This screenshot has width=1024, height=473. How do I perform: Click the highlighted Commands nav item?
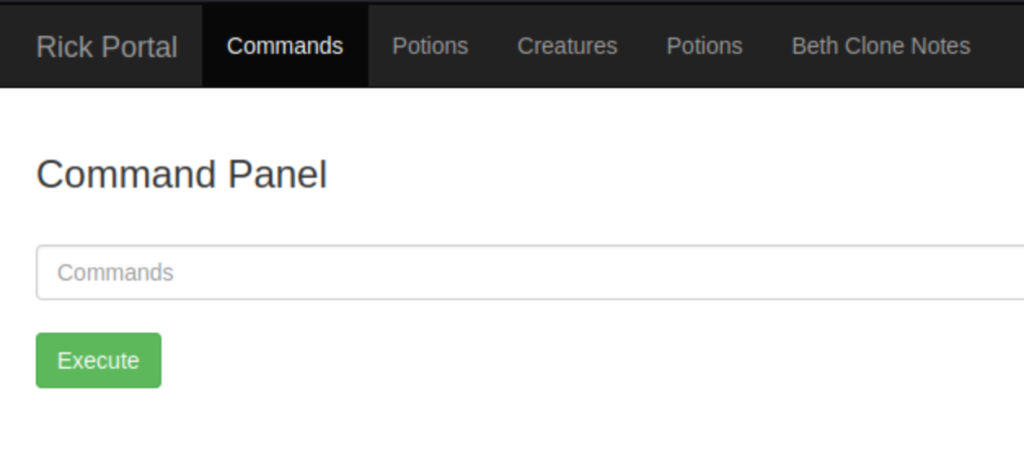[x=285, y=46]
